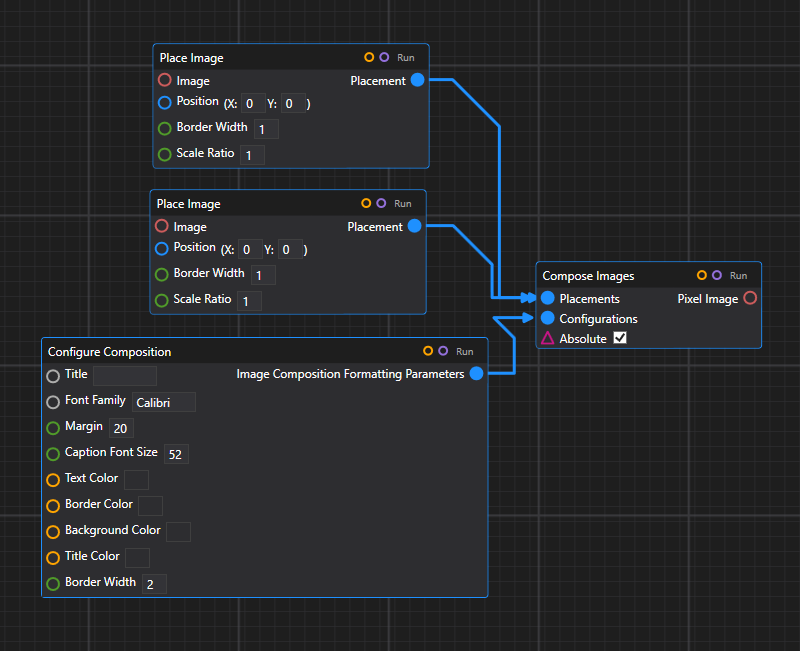Run the Configure Composition node
The width and height of the screenshot is (800, 651).
(464, 352)
